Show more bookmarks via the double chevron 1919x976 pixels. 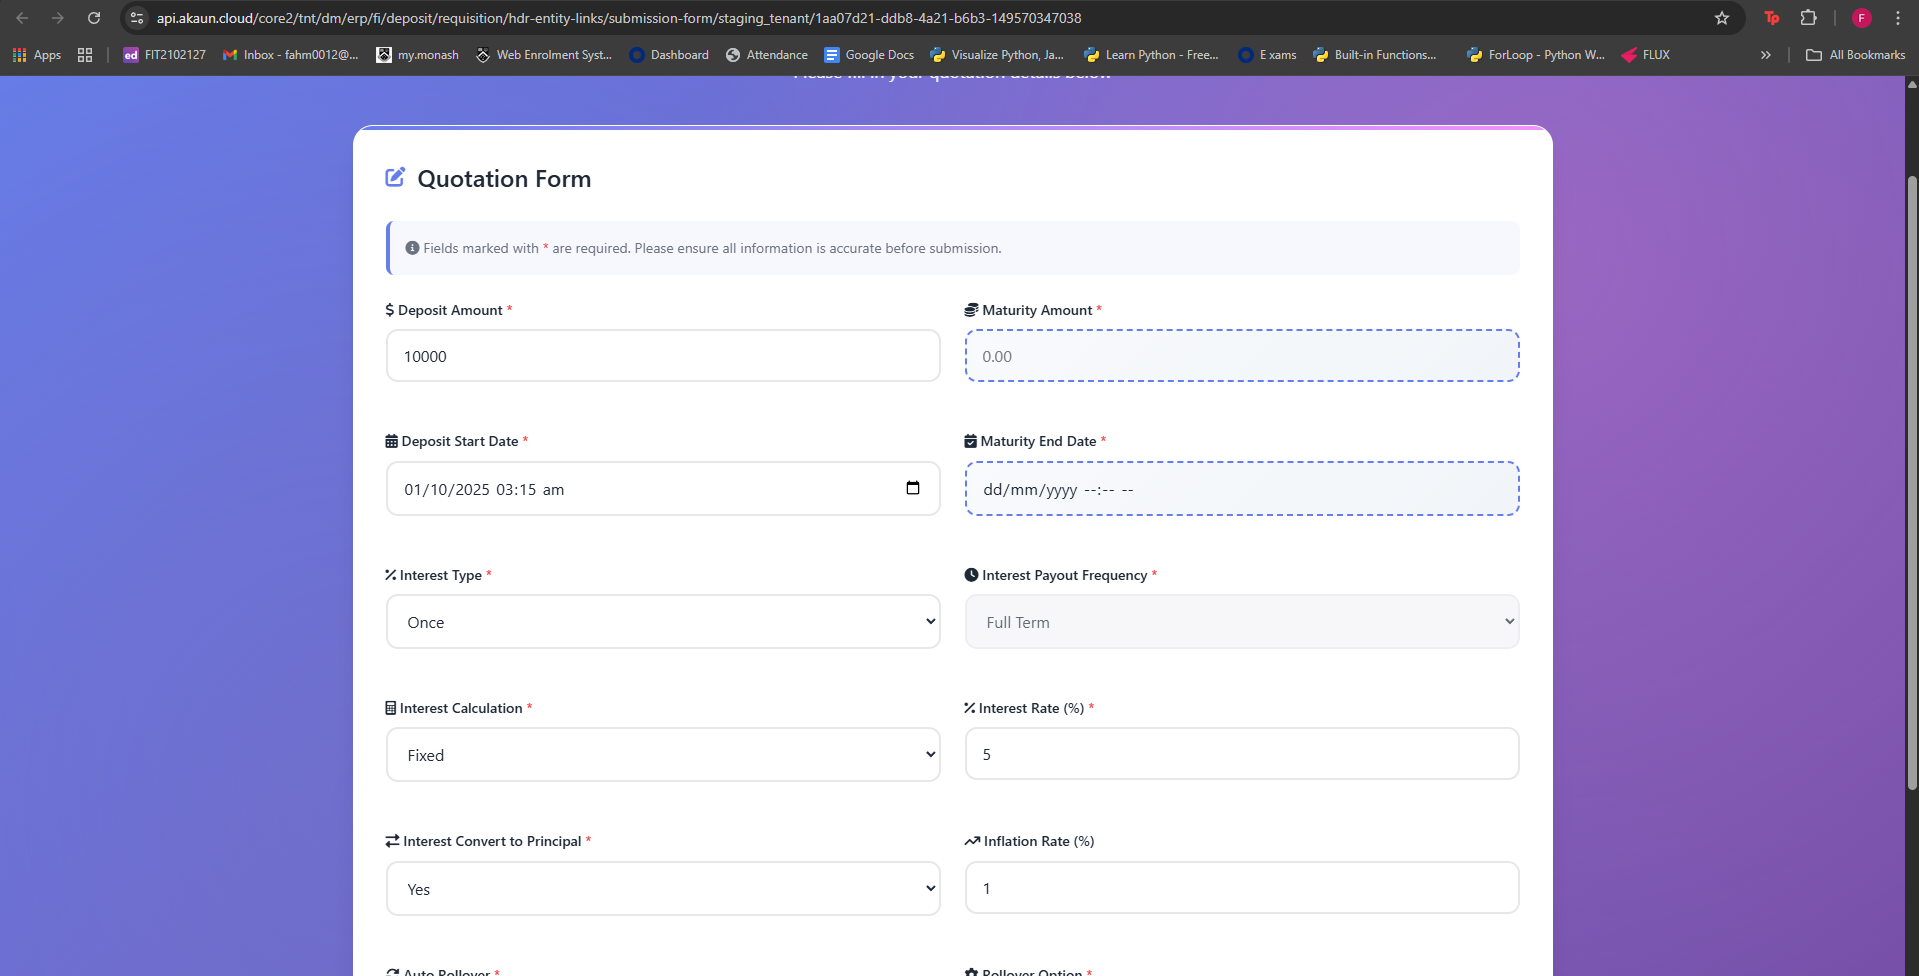pos(1765,55)
